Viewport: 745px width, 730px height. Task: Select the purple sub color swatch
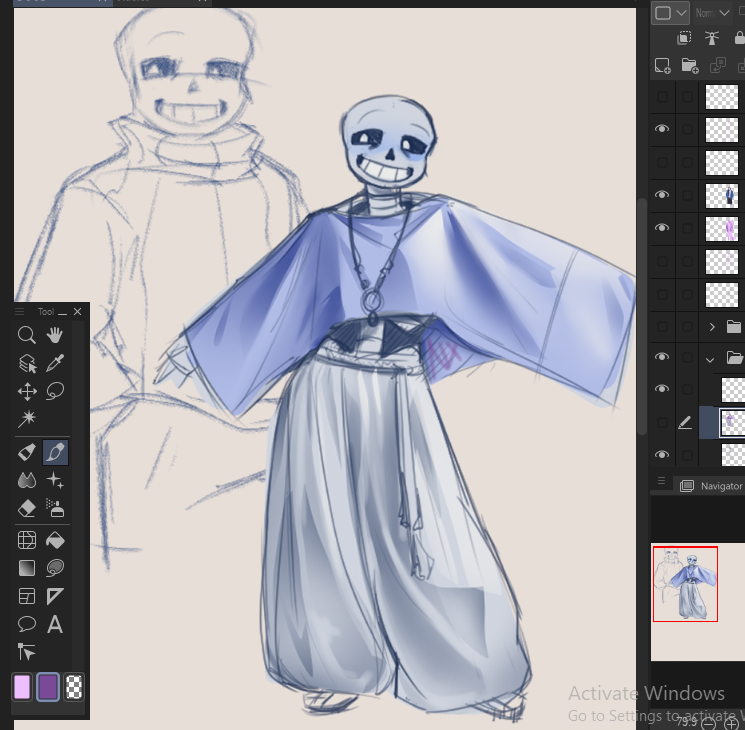[x=48, y=687]
